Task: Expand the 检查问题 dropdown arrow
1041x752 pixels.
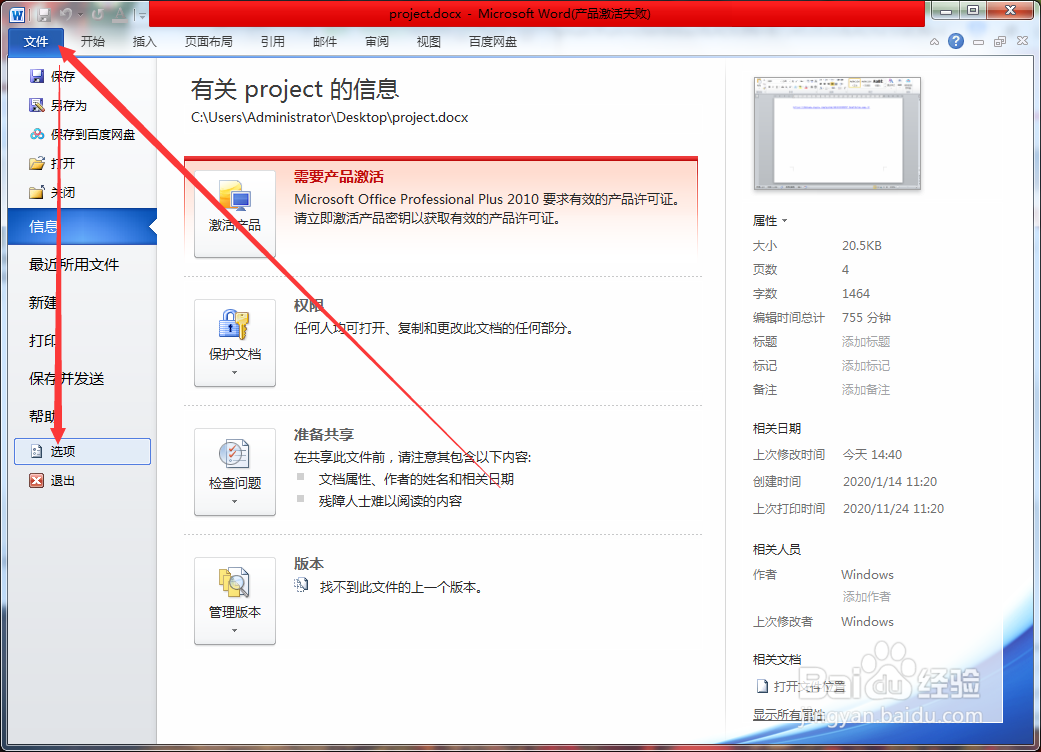Action: [234, 503]
